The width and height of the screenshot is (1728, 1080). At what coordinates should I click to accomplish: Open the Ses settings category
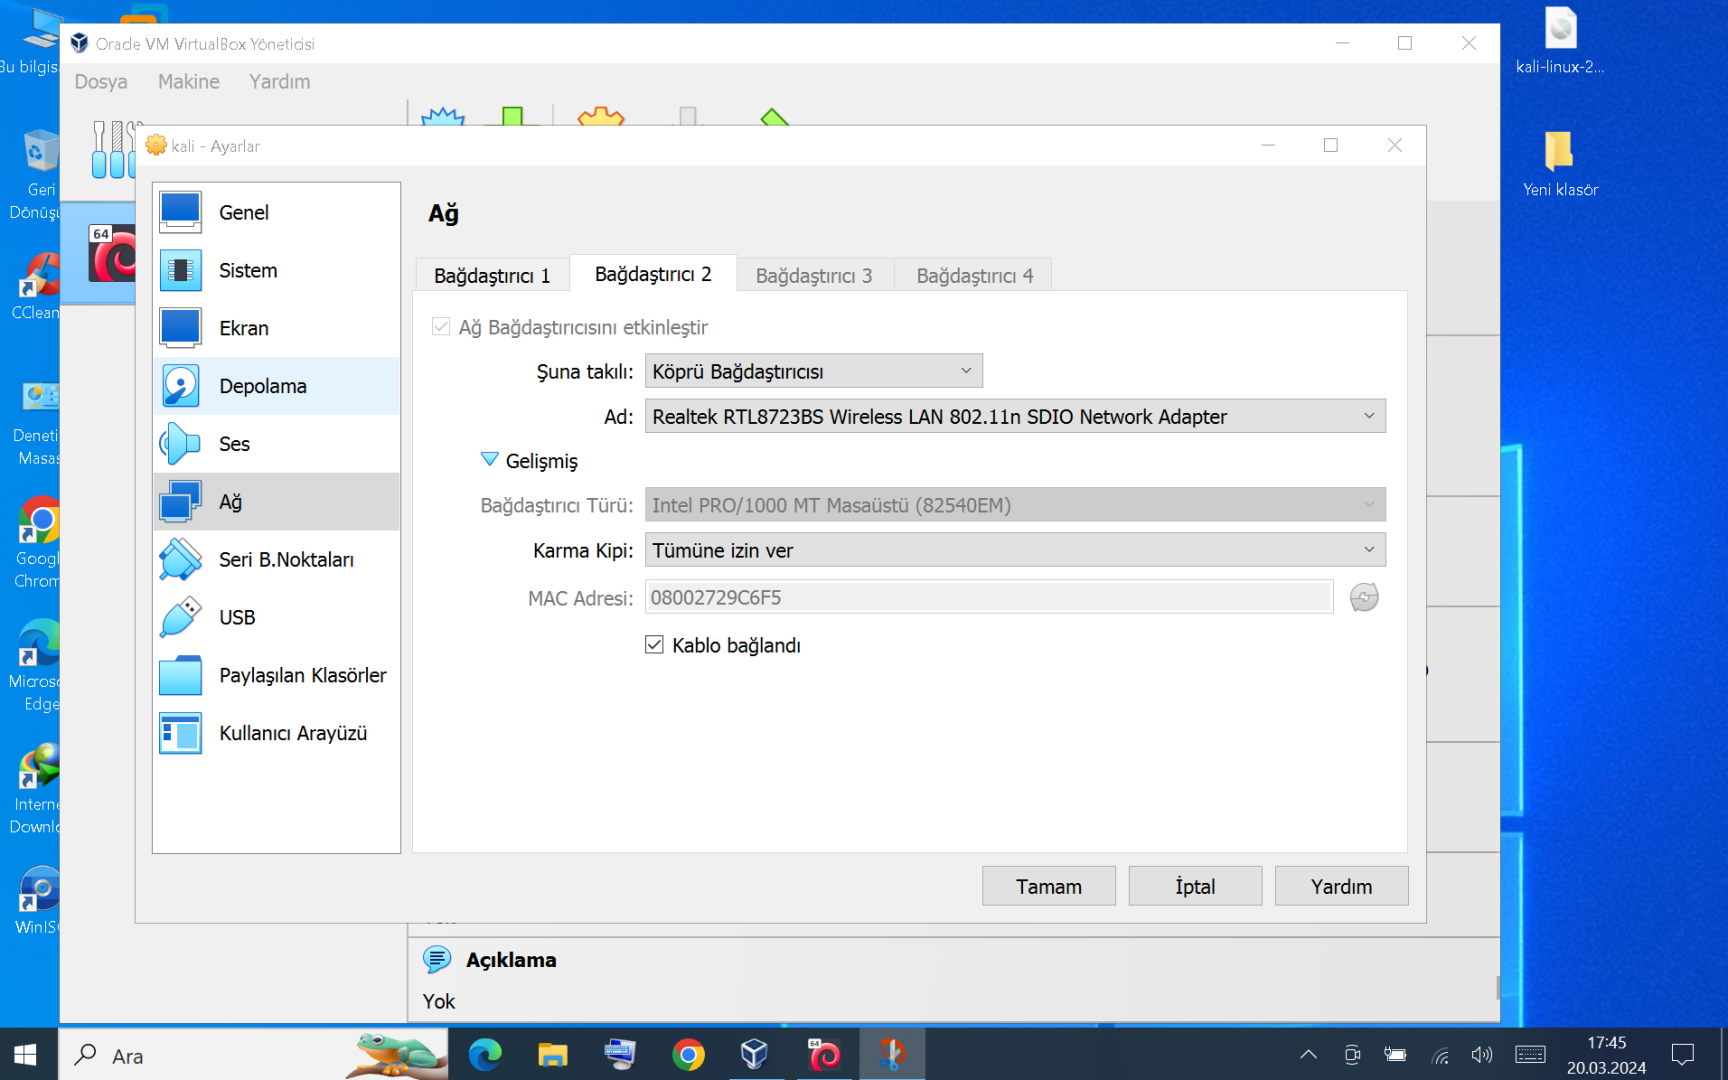pyautogui.click(x=277, y=444)
